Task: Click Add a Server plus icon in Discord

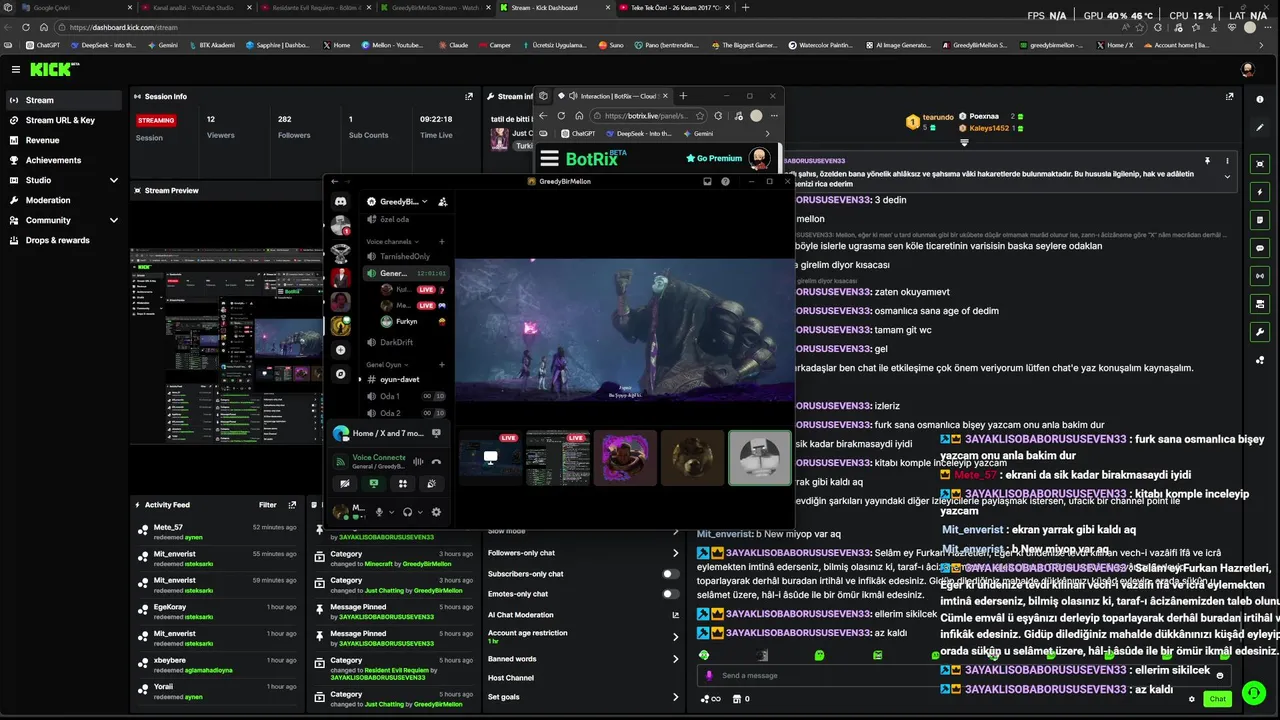Action: (x=340, y=350)
